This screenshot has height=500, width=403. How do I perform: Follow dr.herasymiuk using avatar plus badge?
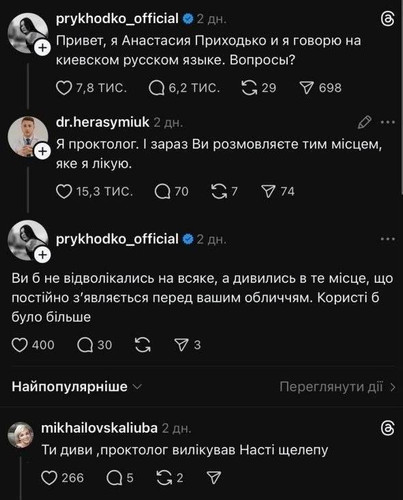click(x=42, y=152)
